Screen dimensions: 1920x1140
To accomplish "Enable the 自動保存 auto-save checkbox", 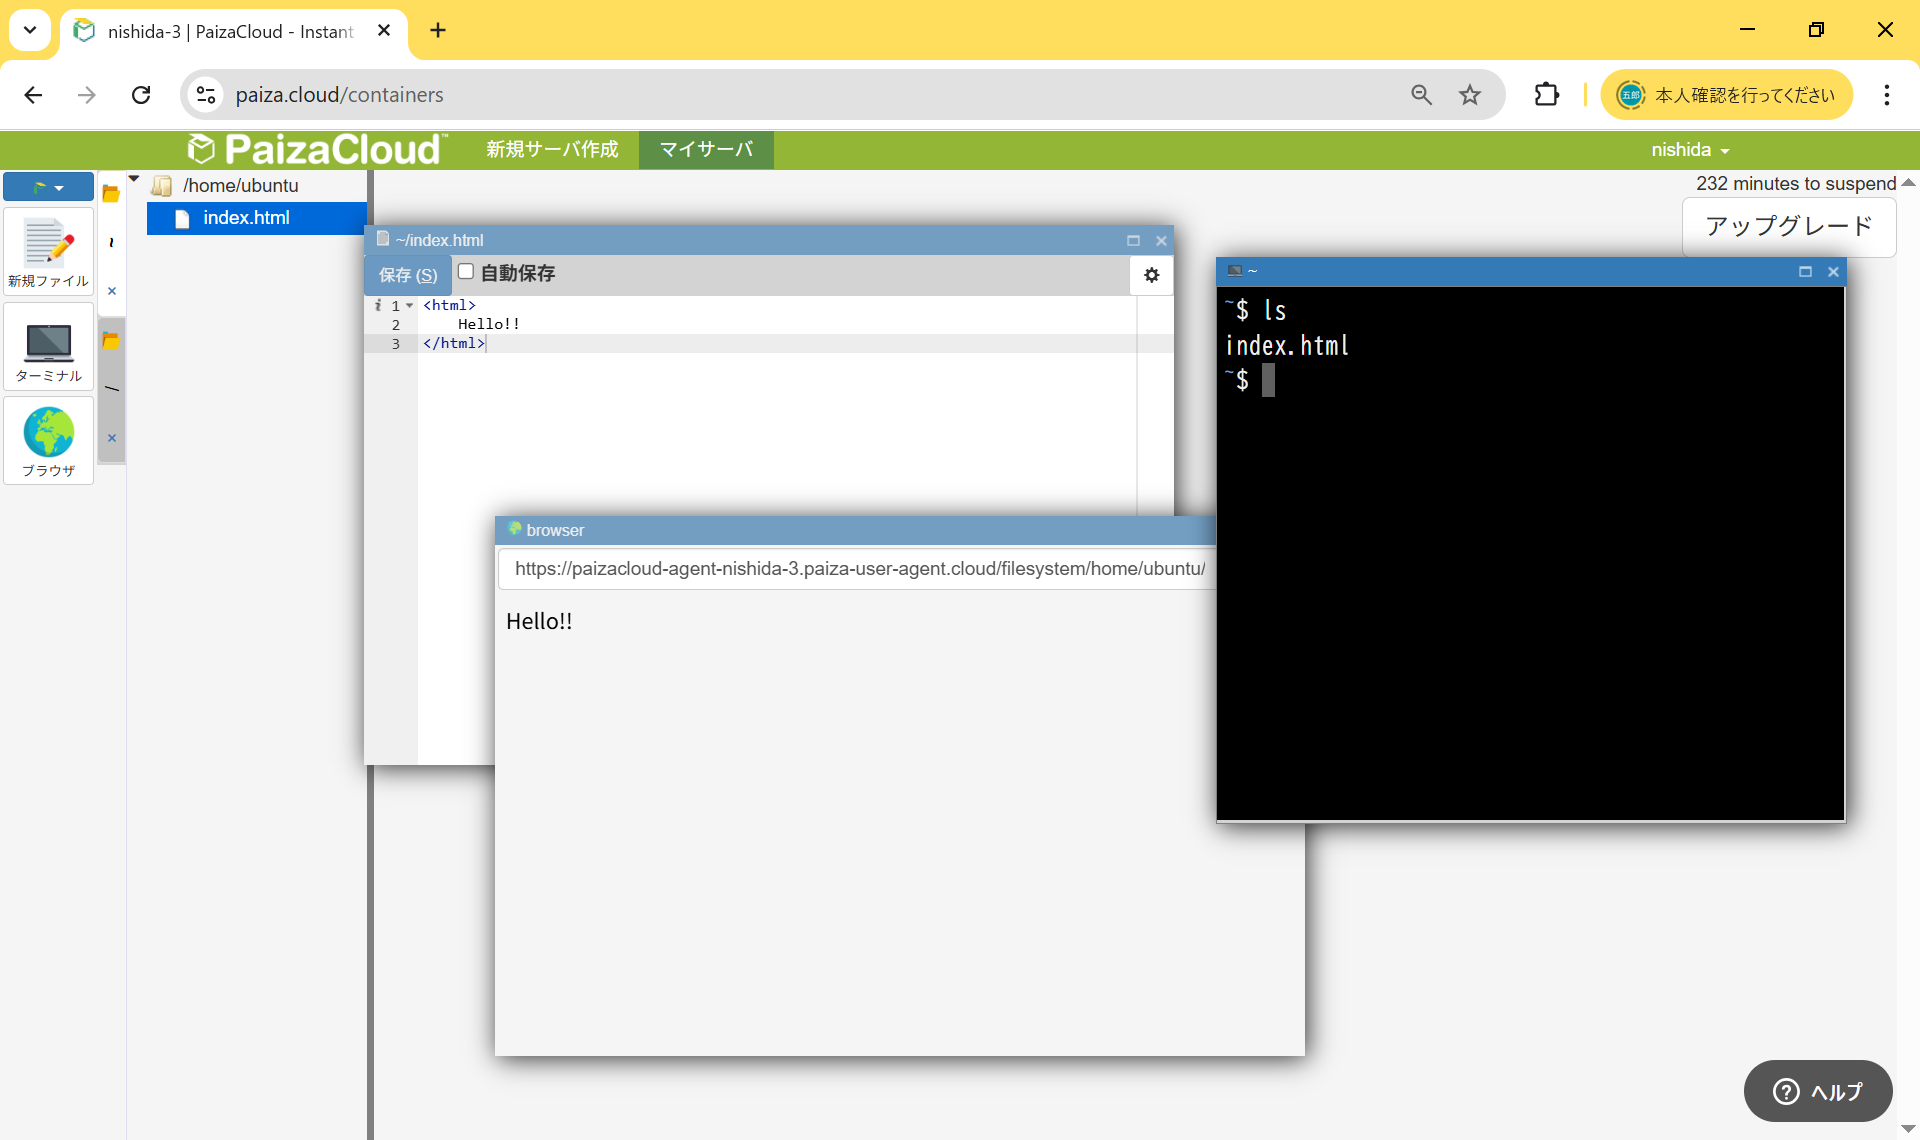I will pos(466,272).
